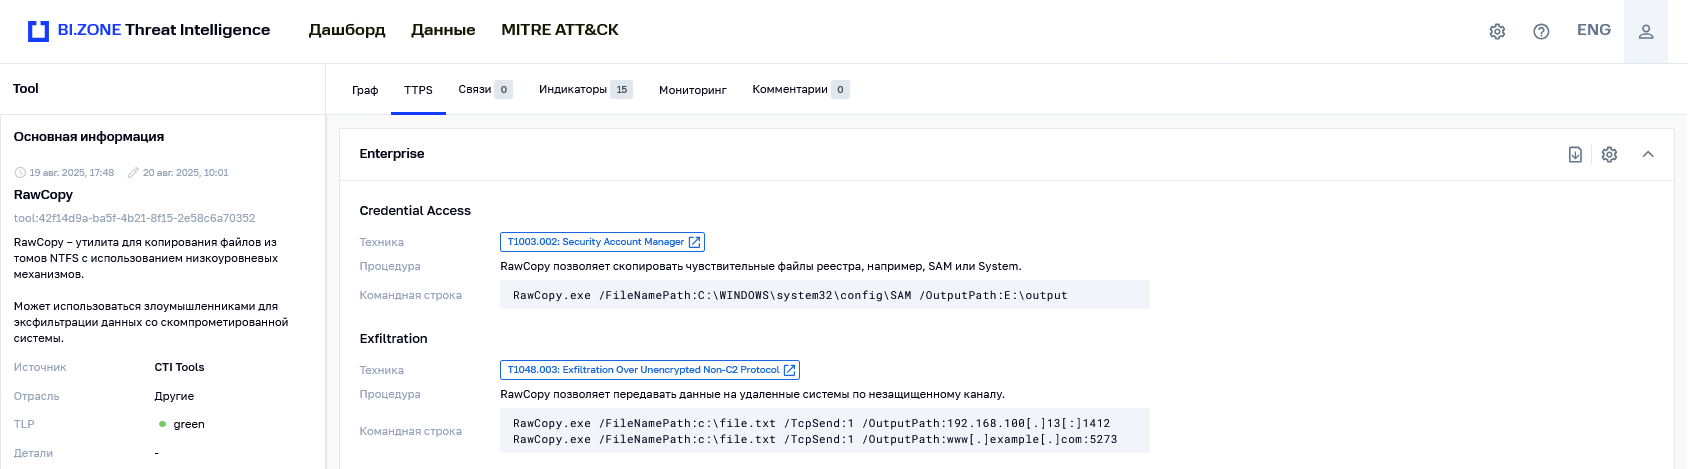
Task: Click the Tool entity type label
Action: (26, 89)
